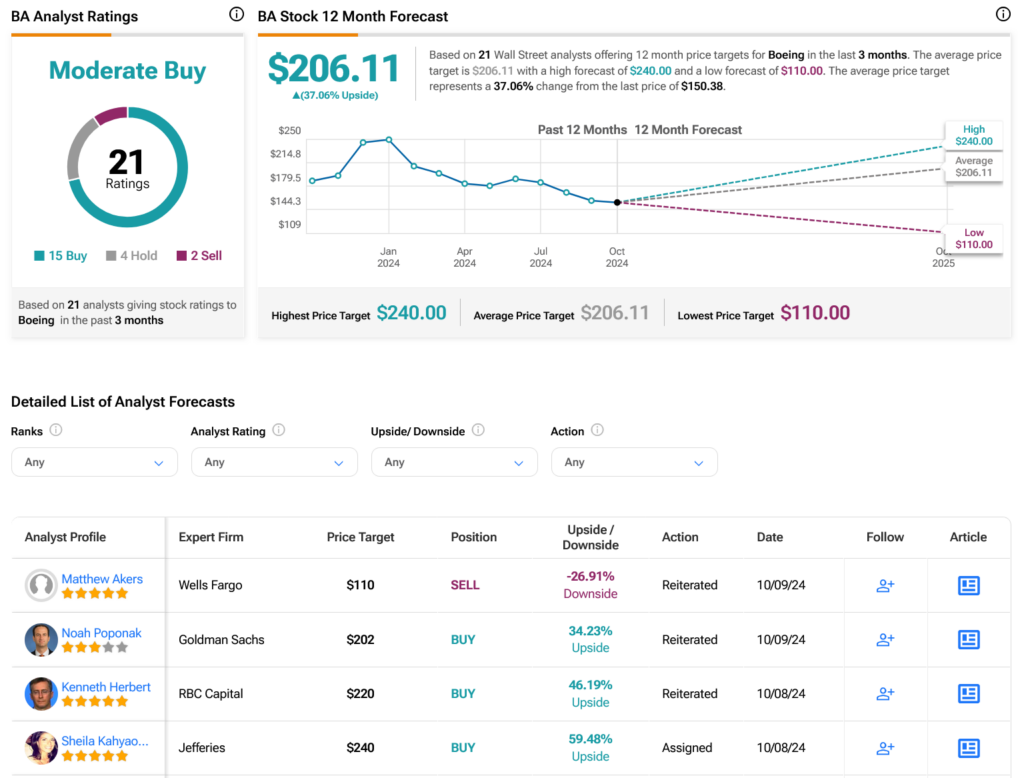Click info icon next to Ranks filter

point(56,430)
